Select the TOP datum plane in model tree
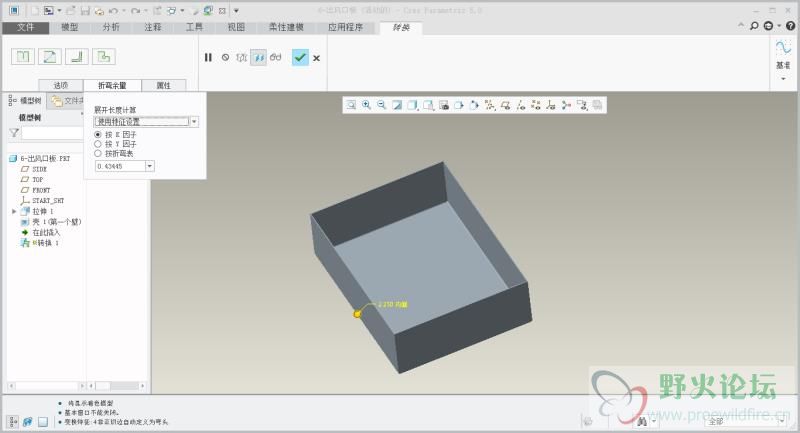 pyautogui.click(x=40, y=180)
